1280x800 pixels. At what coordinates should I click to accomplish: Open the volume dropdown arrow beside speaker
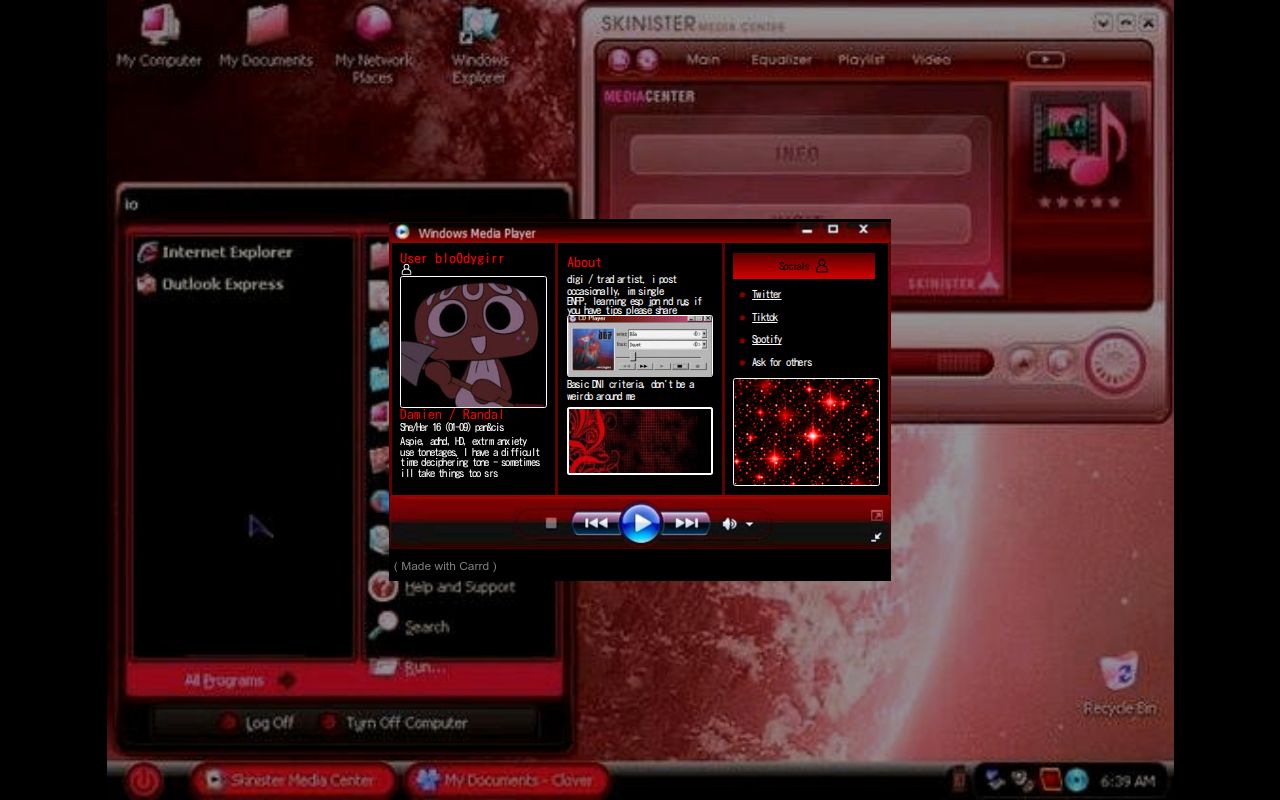coord(749,525)
